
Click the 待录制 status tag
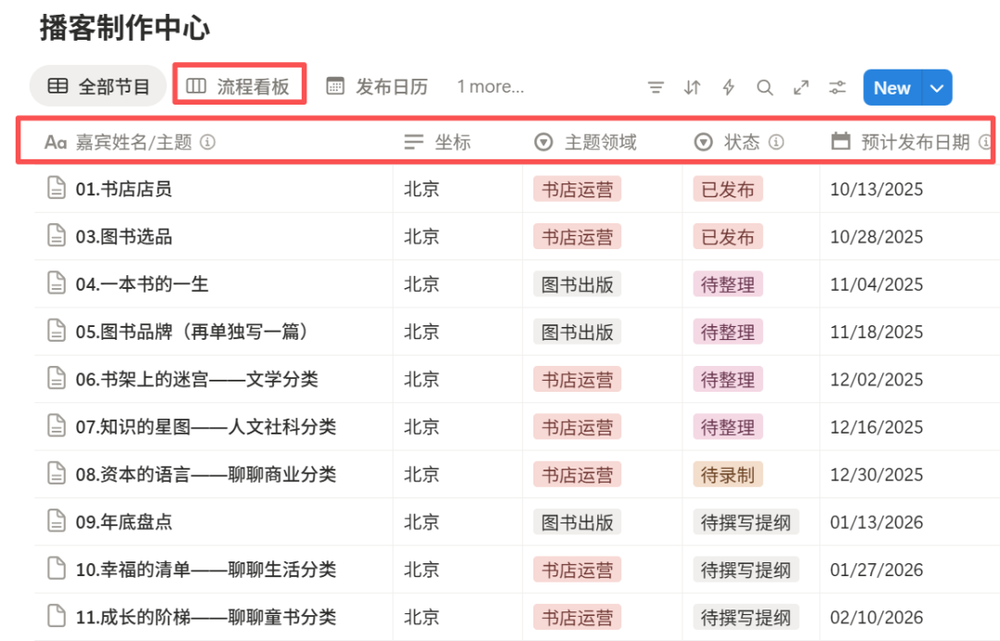click(x=727, y=475)
